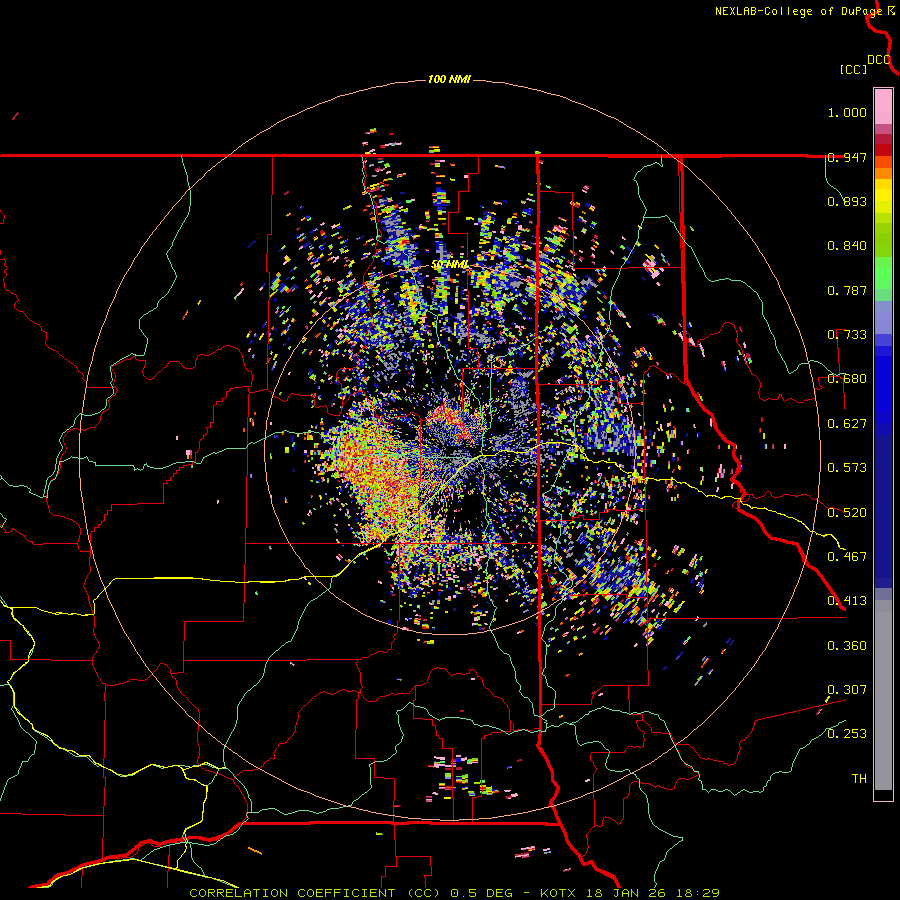
Task: Click the DCC label at top right
Action: click(x=879, y=60)
